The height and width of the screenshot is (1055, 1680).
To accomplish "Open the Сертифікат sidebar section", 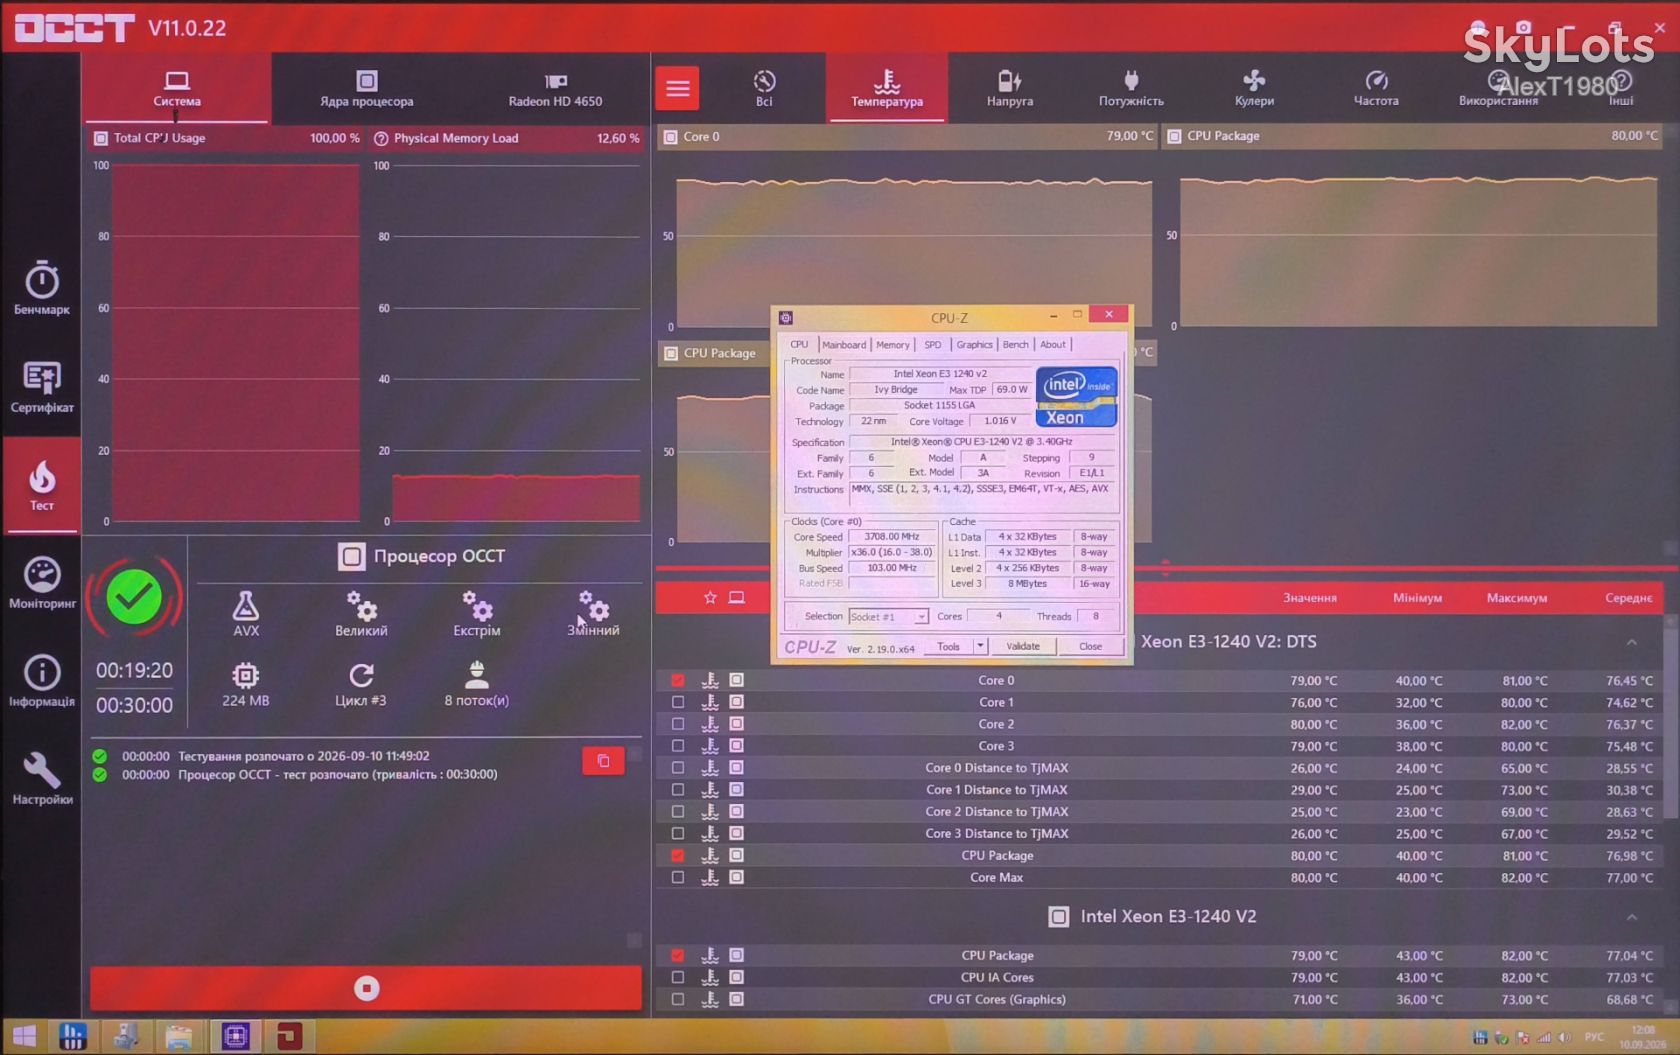I will tap(41, 387).
